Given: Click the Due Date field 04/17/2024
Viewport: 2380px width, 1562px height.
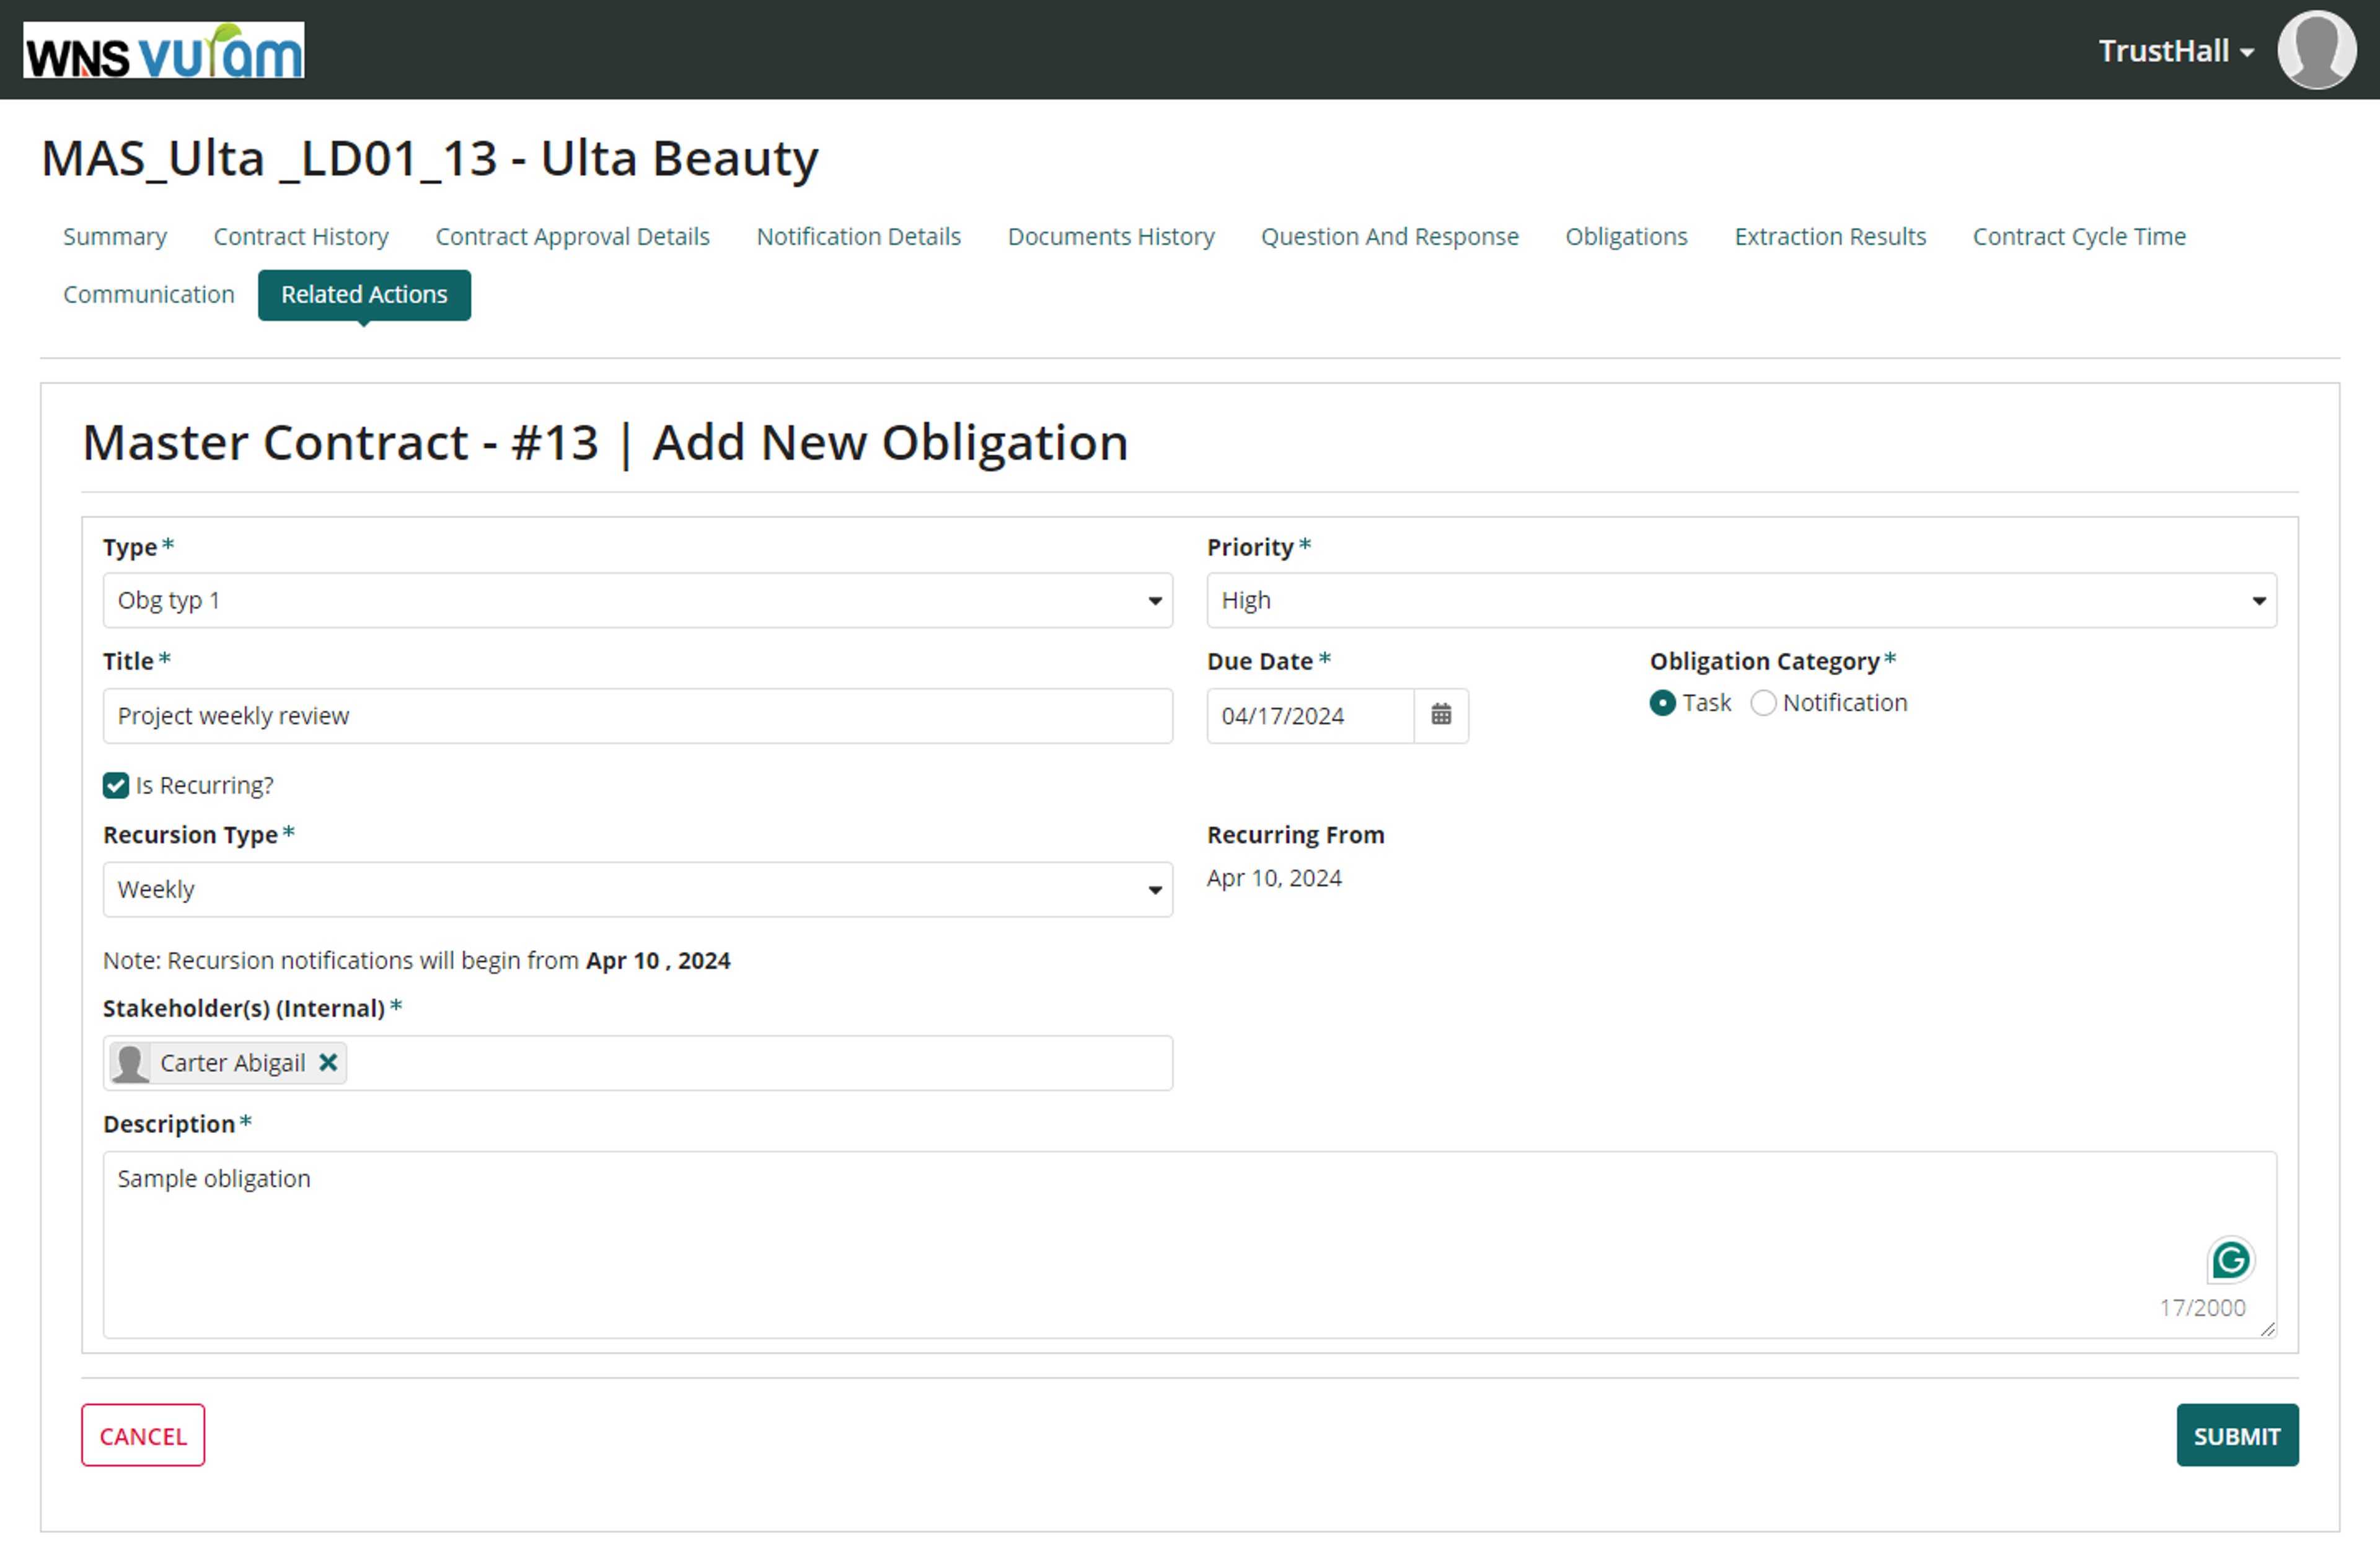Looking at the screenshot, I should point(1310,716).
